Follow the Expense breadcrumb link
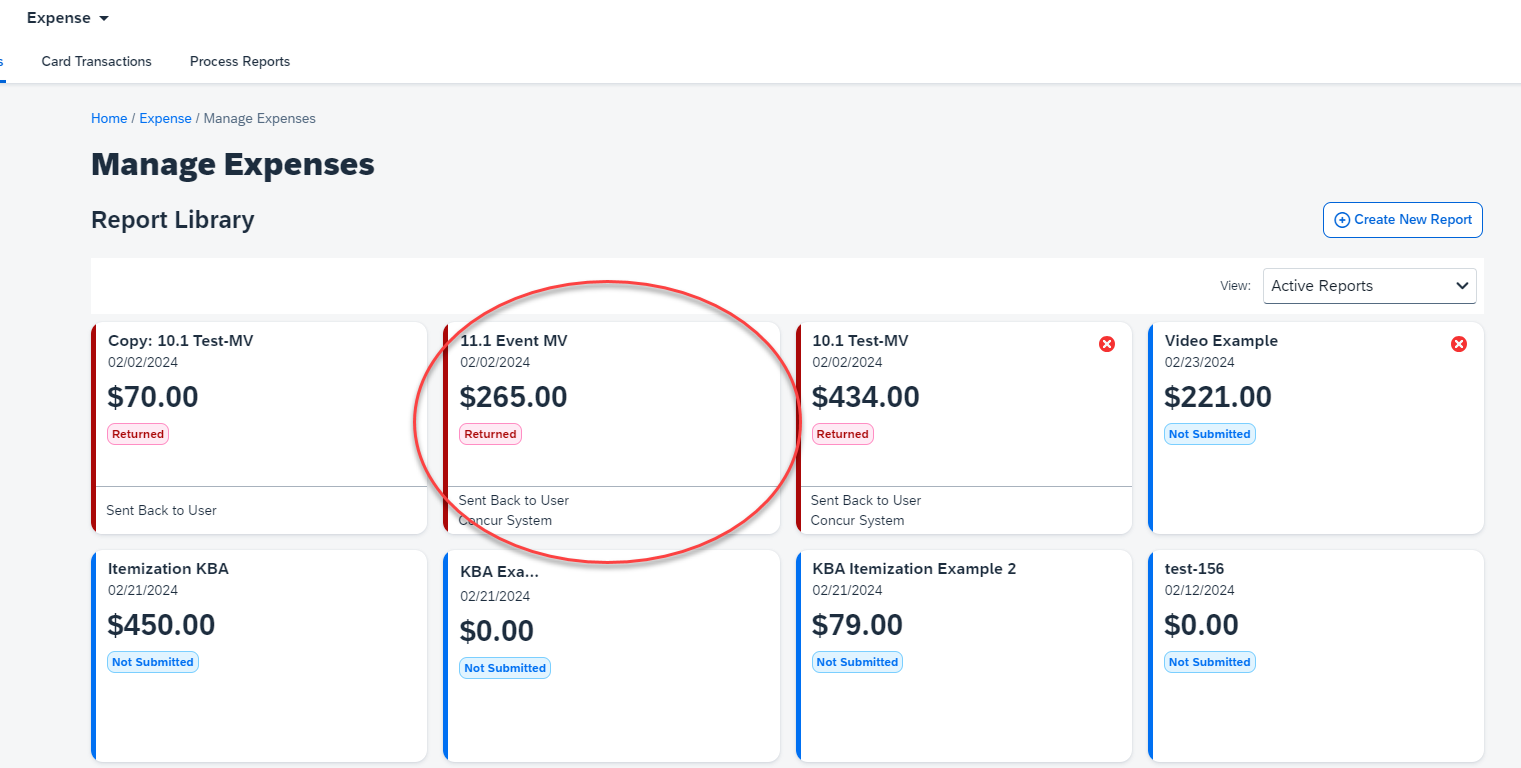The width and height of the screenshot is (1521, 768). [x=165, y=118]
